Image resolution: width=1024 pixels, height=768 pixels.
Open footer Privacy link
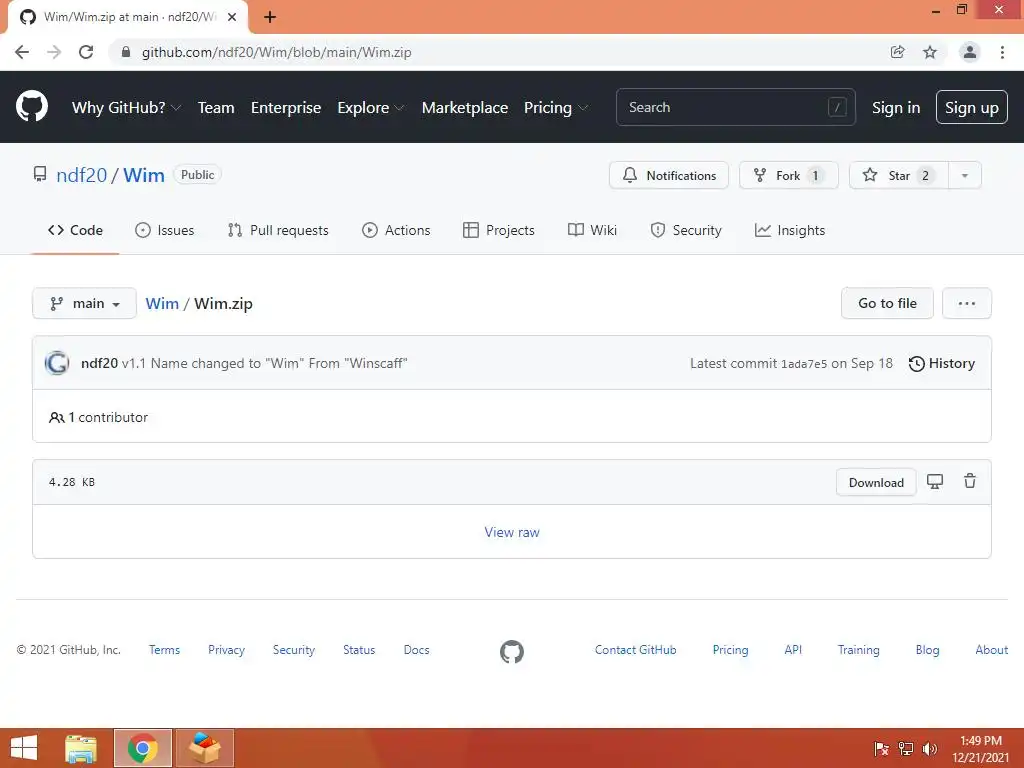click(x=226, y=650)
